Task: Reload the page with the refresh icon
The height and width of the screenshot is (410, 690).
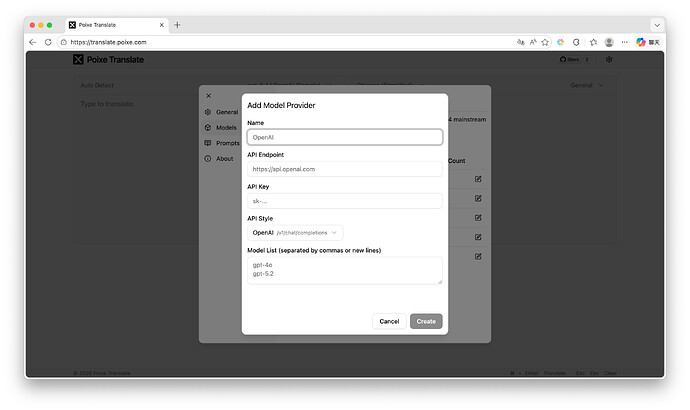Action: 48,42
